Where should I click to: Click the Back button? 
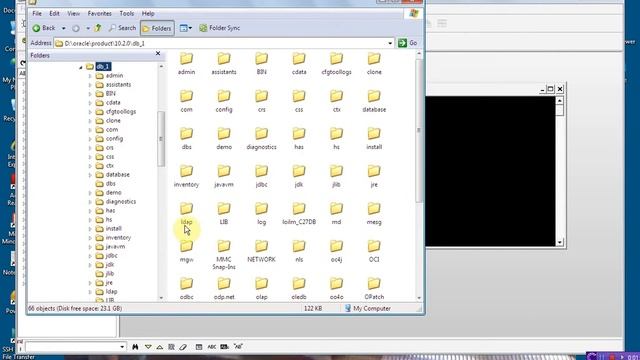click(44, 28)
